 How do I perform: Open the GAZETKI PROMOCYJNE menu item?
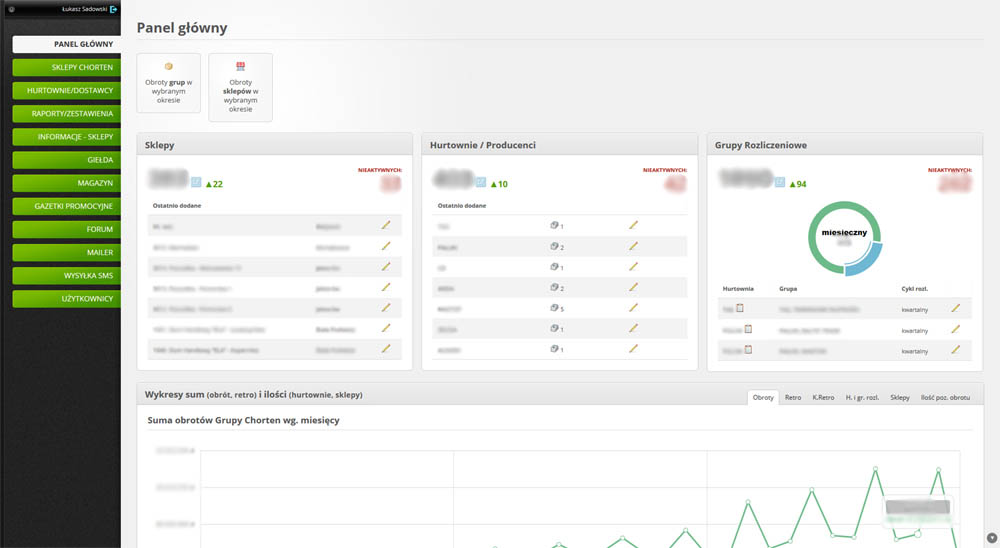[x=67, y=206]
